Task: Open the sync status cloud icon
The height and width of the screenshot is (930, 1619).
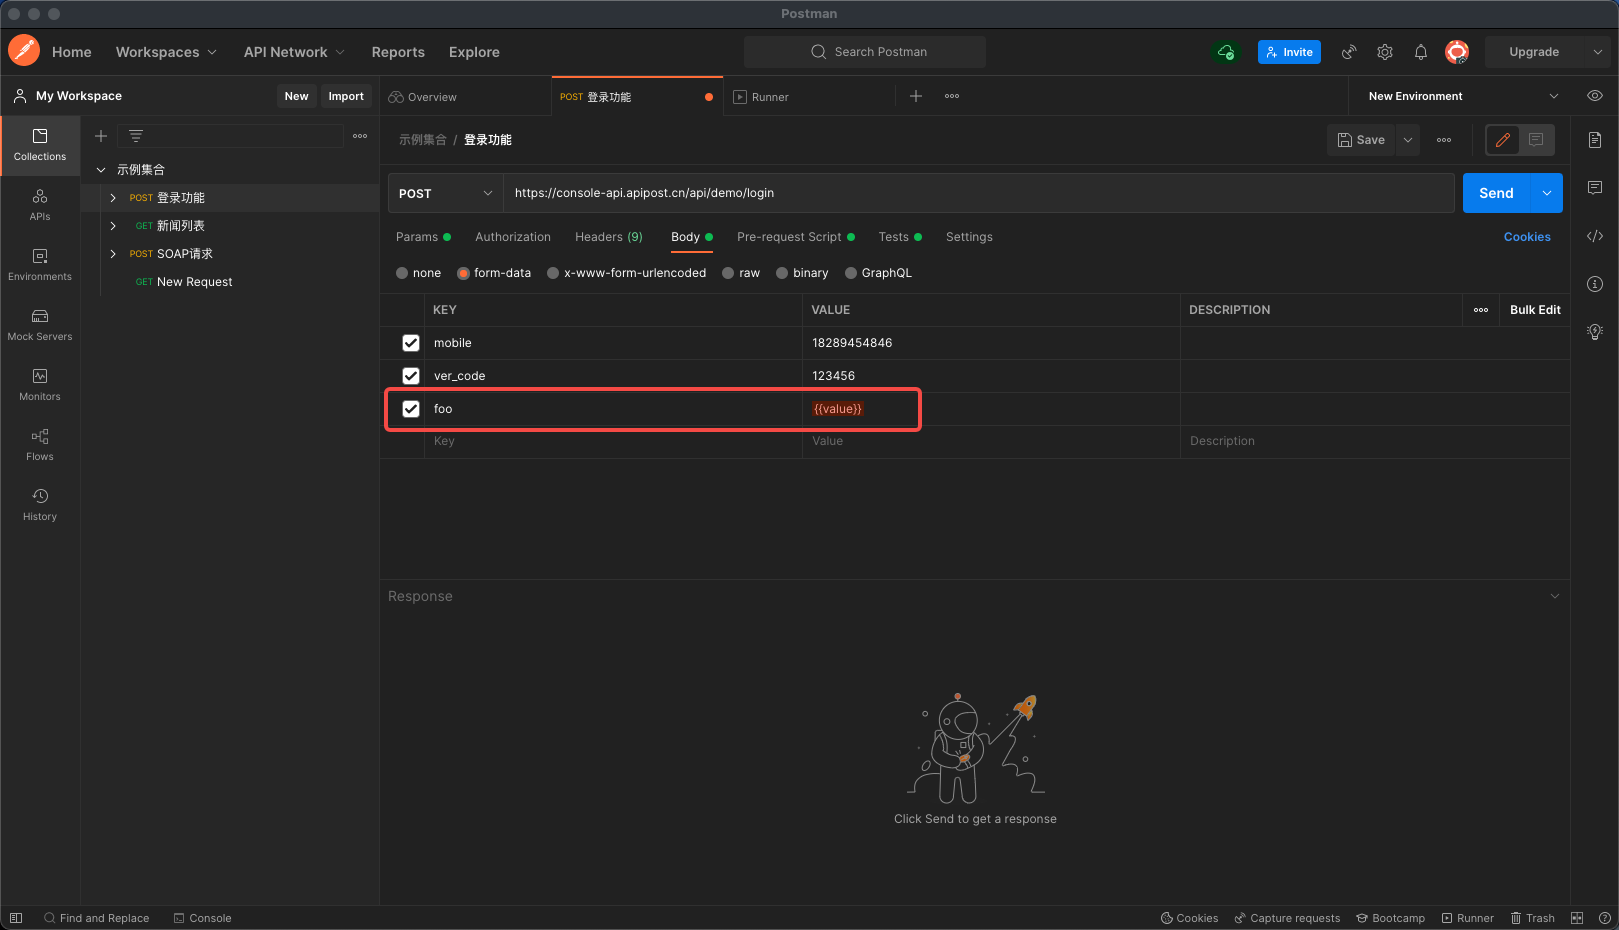Action: click(x=1226, y=52)
